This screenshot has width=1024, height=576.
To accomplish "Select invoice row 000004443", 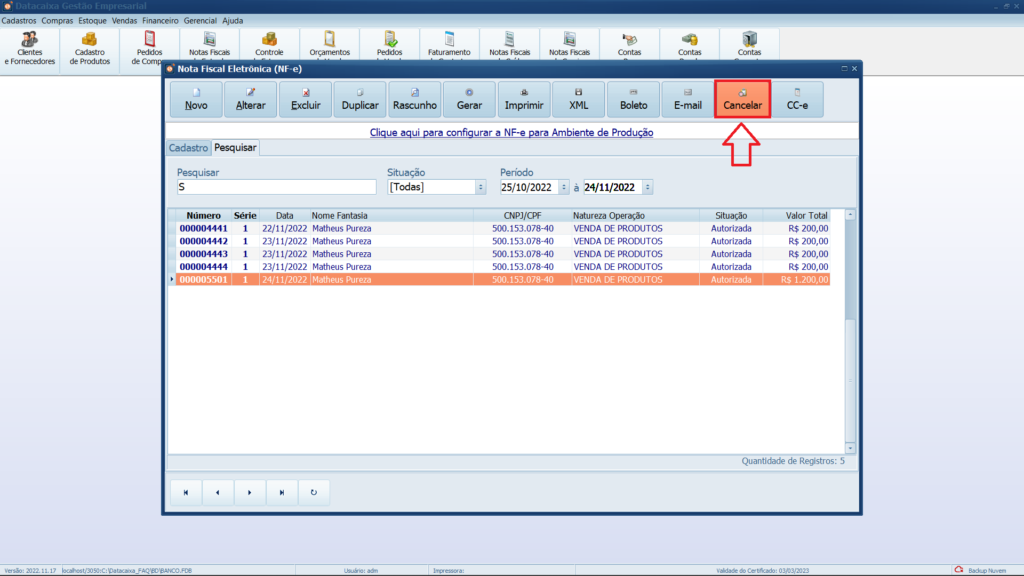I will click(x=203, y=254).
